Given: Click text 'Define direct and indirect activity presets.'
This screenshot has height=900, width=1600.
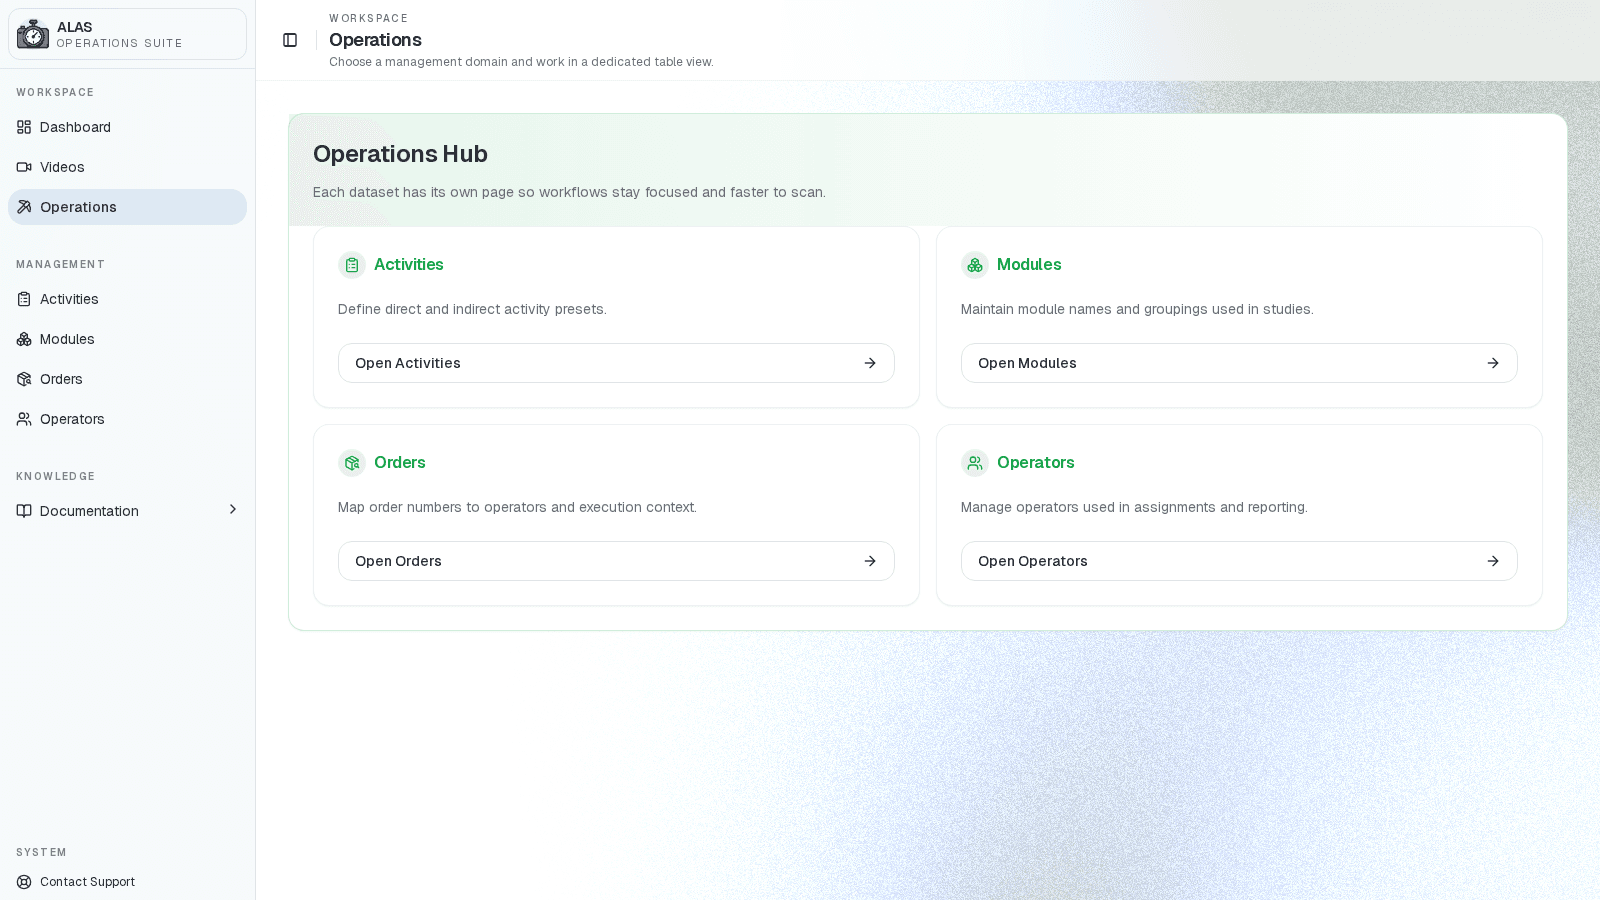Looking at the screenshot, I should coord(472,309).
